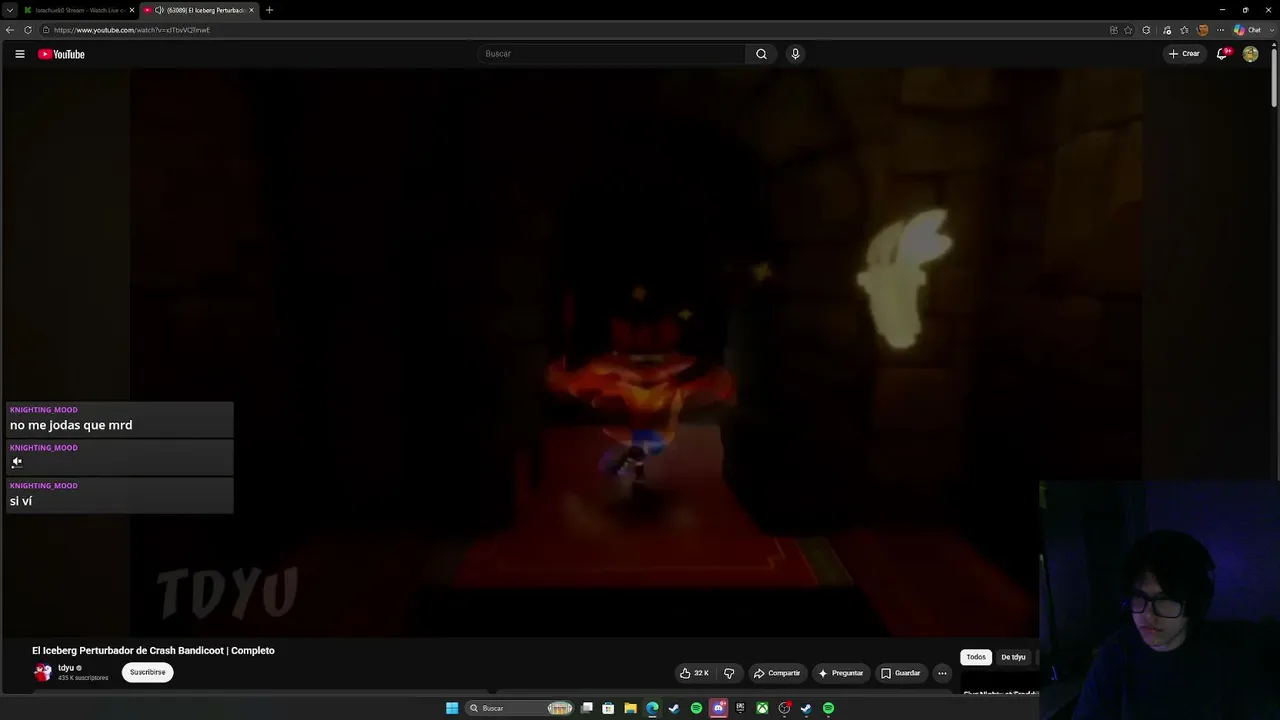The width and height of the screenshot is (1280, 720).
Task: Open the YouTube account avatar menu
Action: coord(1250,54)
